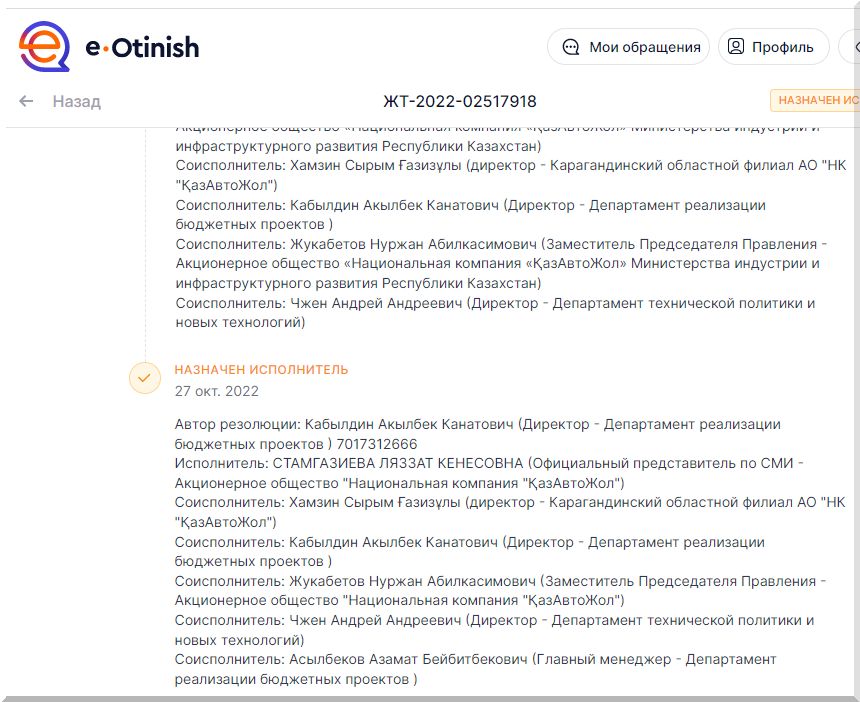860x702 pixels.
Task: Click the e-Otinish logo
Action: 109,47
